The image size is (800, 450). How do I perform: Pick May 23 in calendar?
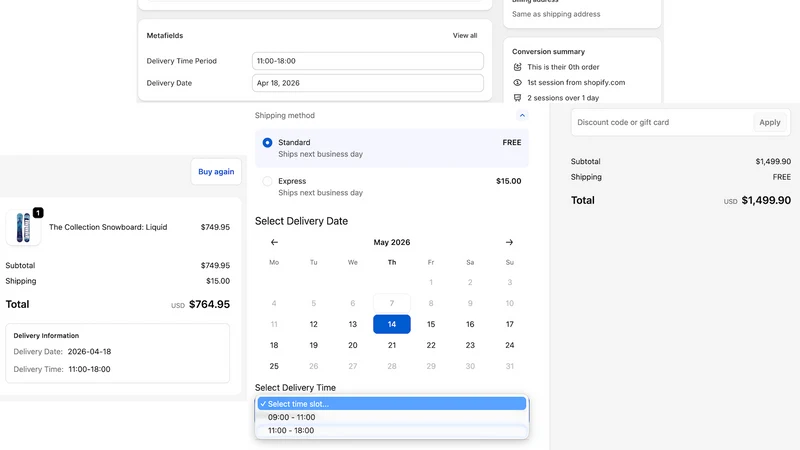(470, 345)
